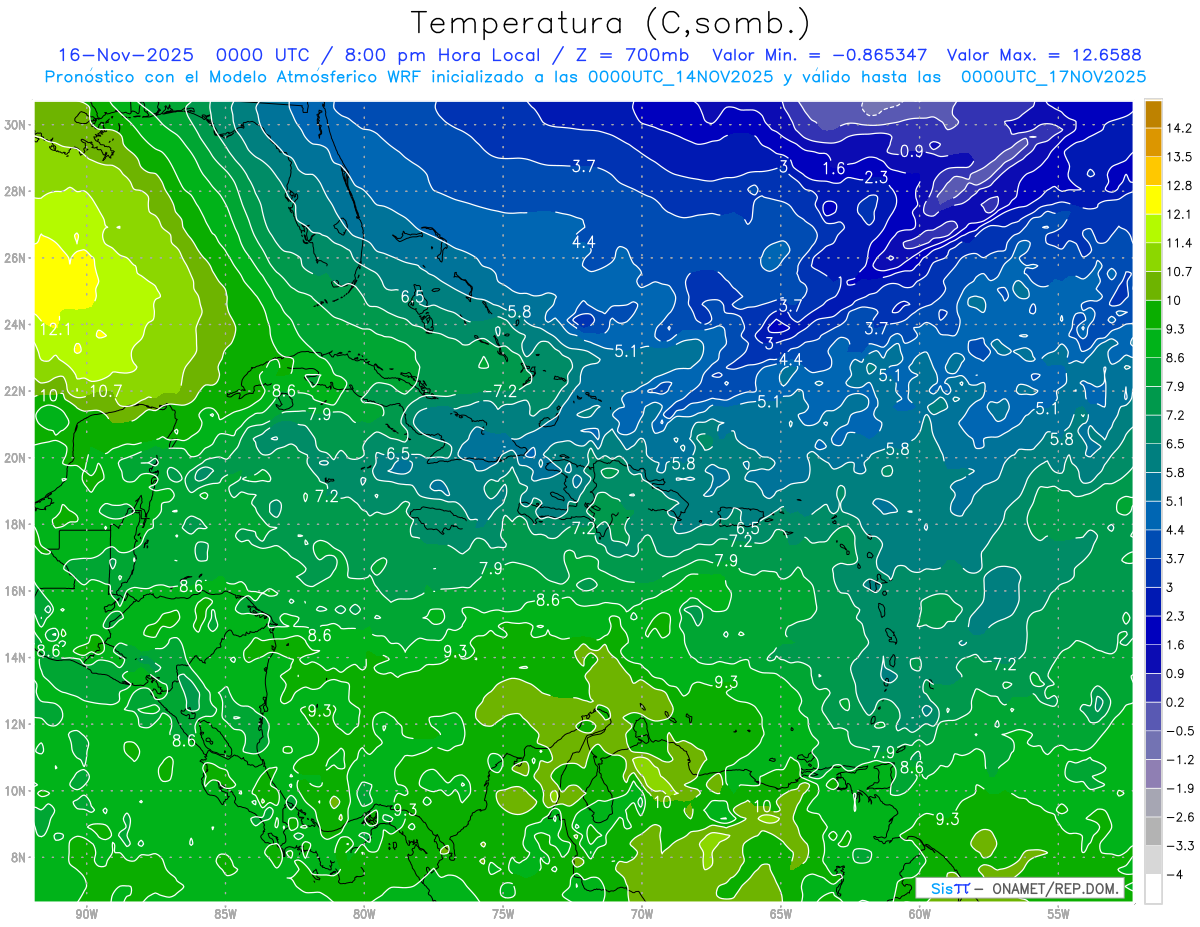The height and width of the screenshot is (927, 1200).
Task: Click the 'Temperatura (C,somb.)' chart title
Action: (x=611, y=23)
